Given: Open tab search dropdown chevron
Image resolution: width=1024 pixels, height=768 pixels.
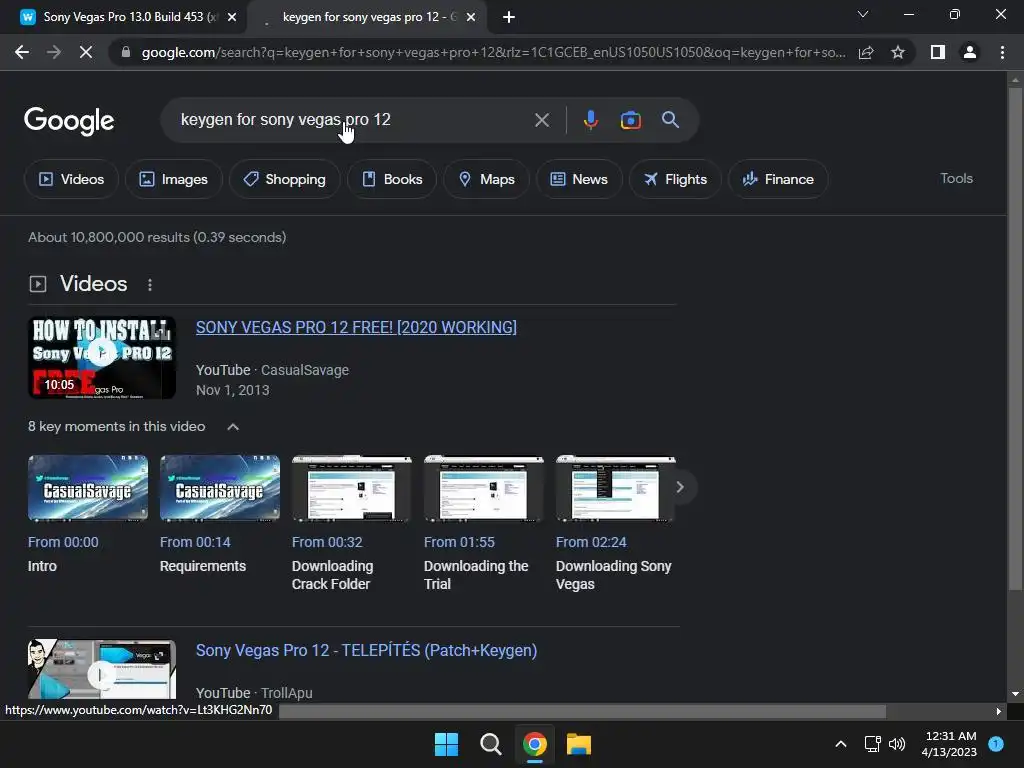Looking at the screenshot, I should tap(863, 14).
